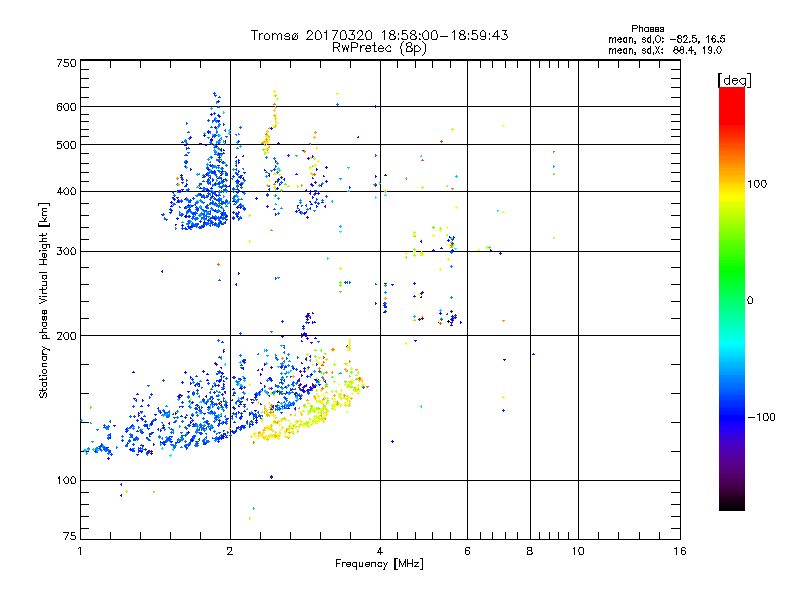Click the 'mean, sd,O: -82.5, 16.5' line
800x600 pixels.
[x=666, y=39]
